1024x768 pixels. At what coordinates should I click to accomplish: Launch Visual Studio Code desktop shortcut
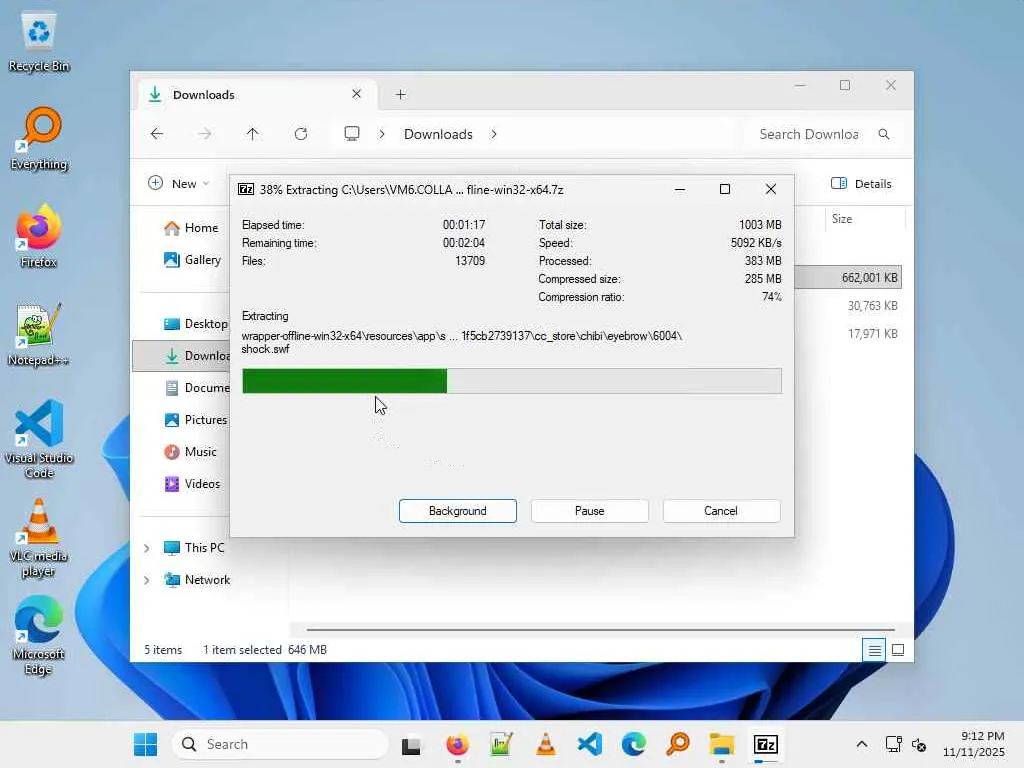[x=39, y=439]
